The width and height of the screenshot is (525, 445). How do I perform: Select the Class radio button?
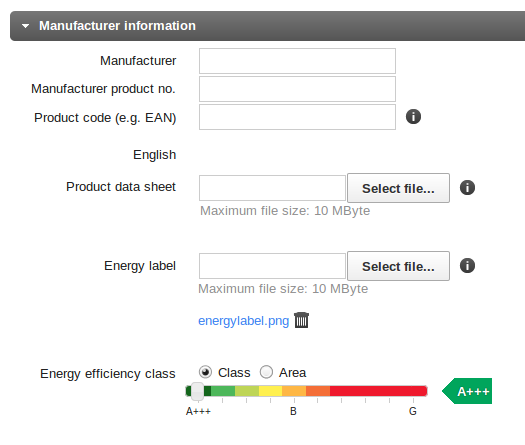[x=205, y=372]
